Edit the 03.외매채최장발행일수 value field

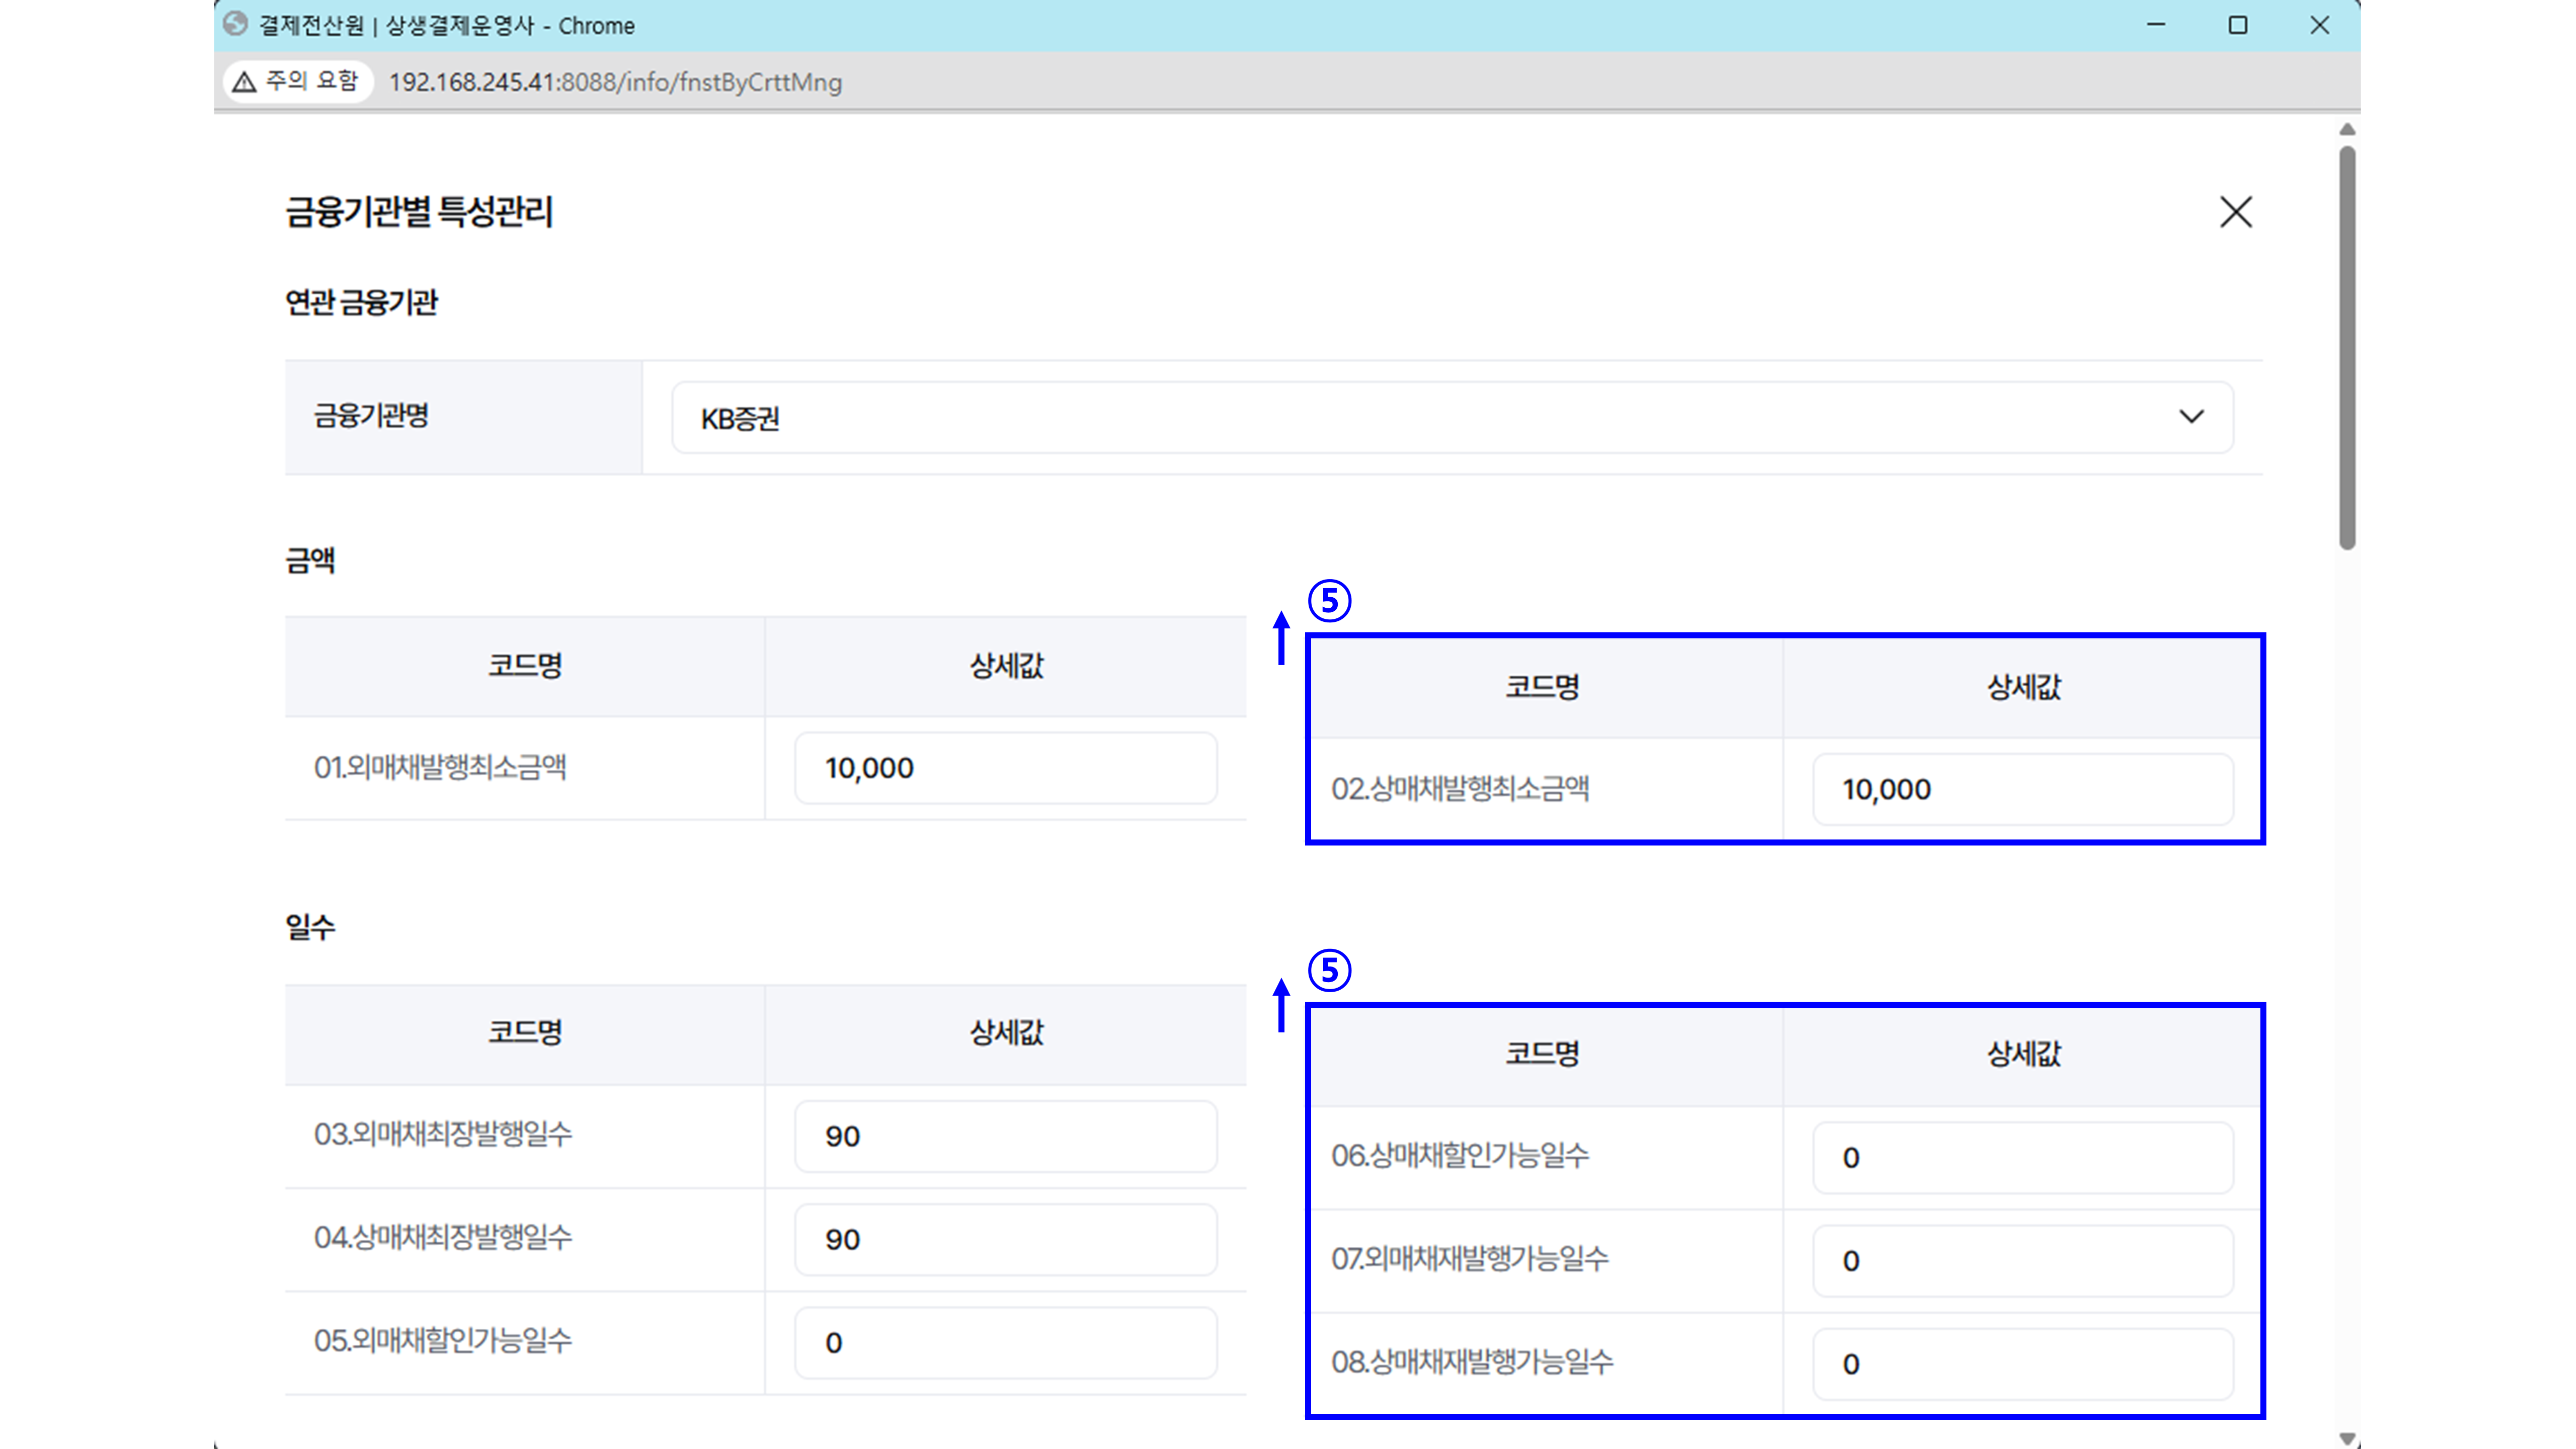pyautogui.click(x=1005, y=1136)
